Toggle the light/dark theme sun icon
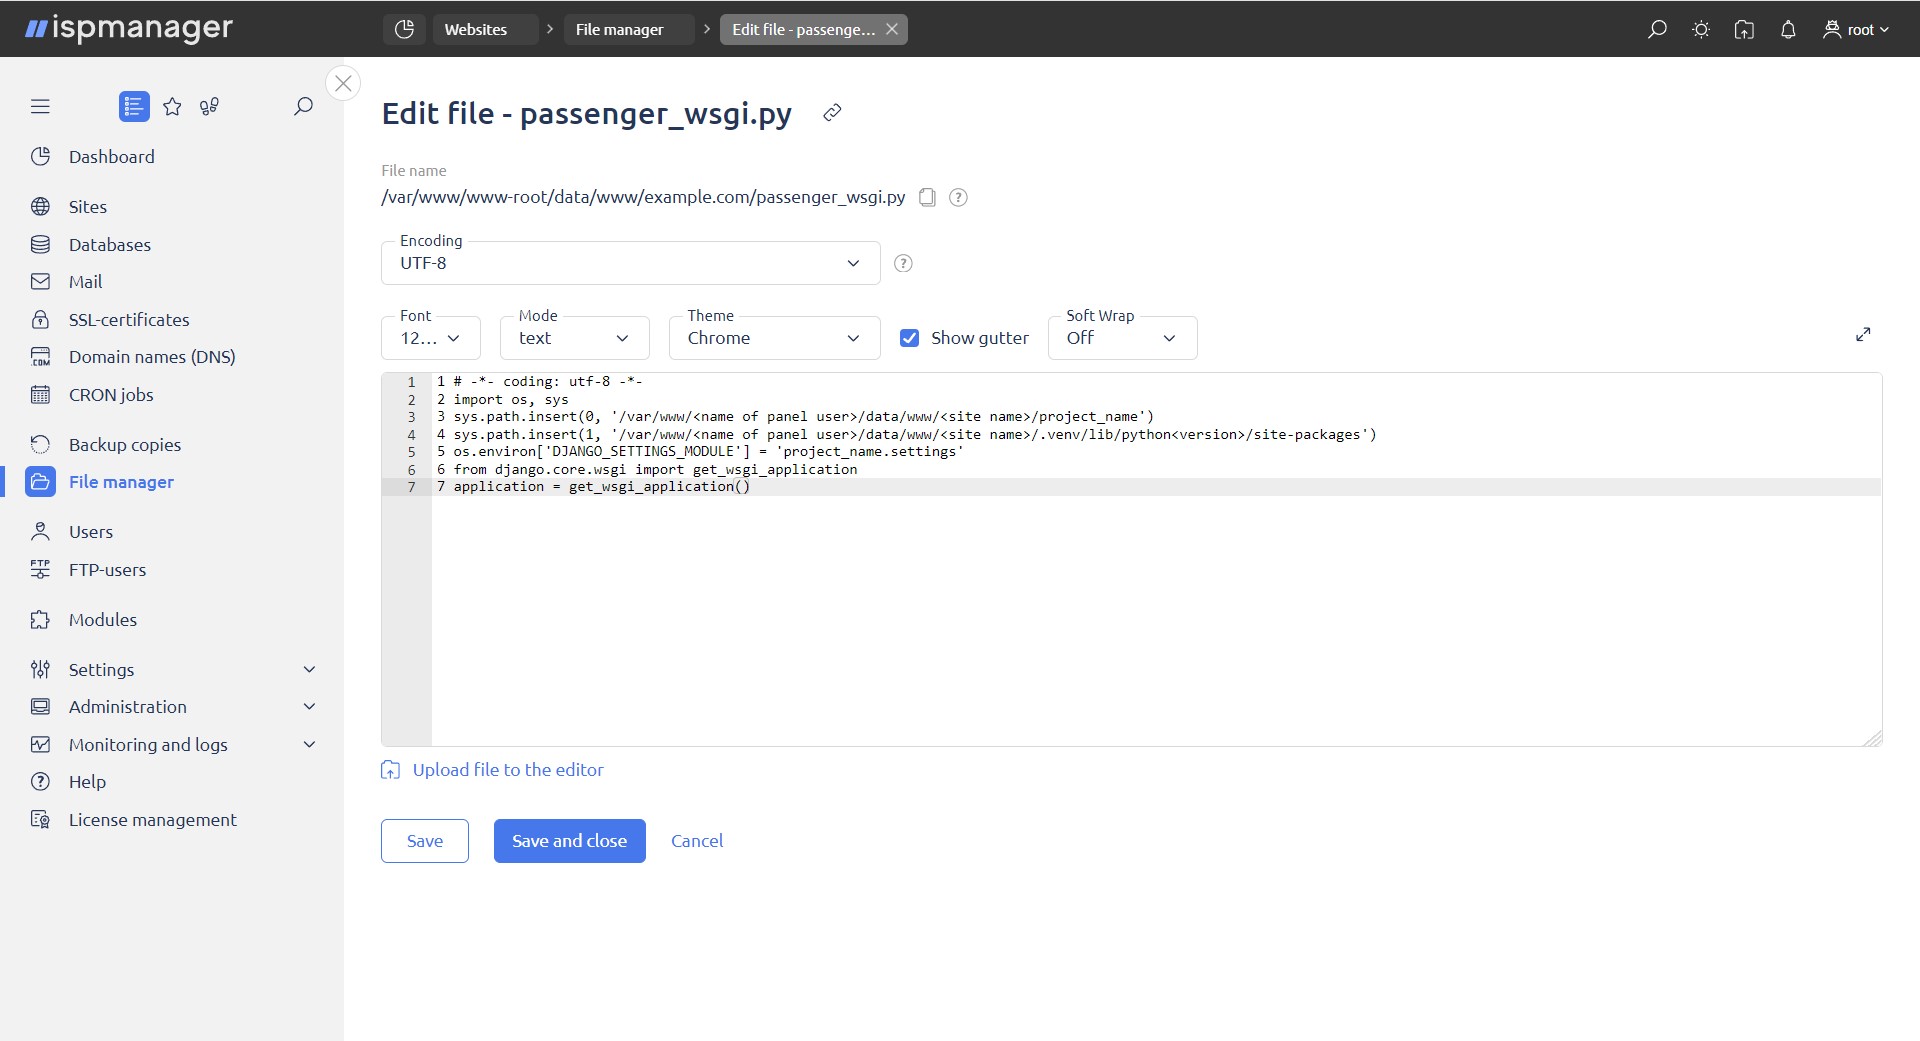Image resolution: width=1920 pixels, height=1041 pixels. tap(1700, 29)
